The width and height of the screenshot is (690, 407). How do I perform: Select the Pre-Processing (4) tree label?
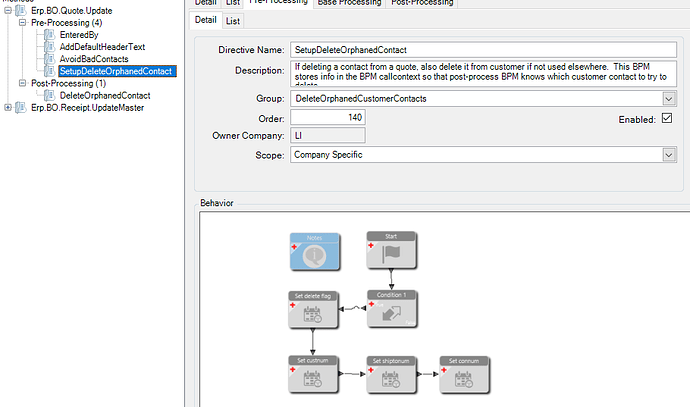click(66, 22)
